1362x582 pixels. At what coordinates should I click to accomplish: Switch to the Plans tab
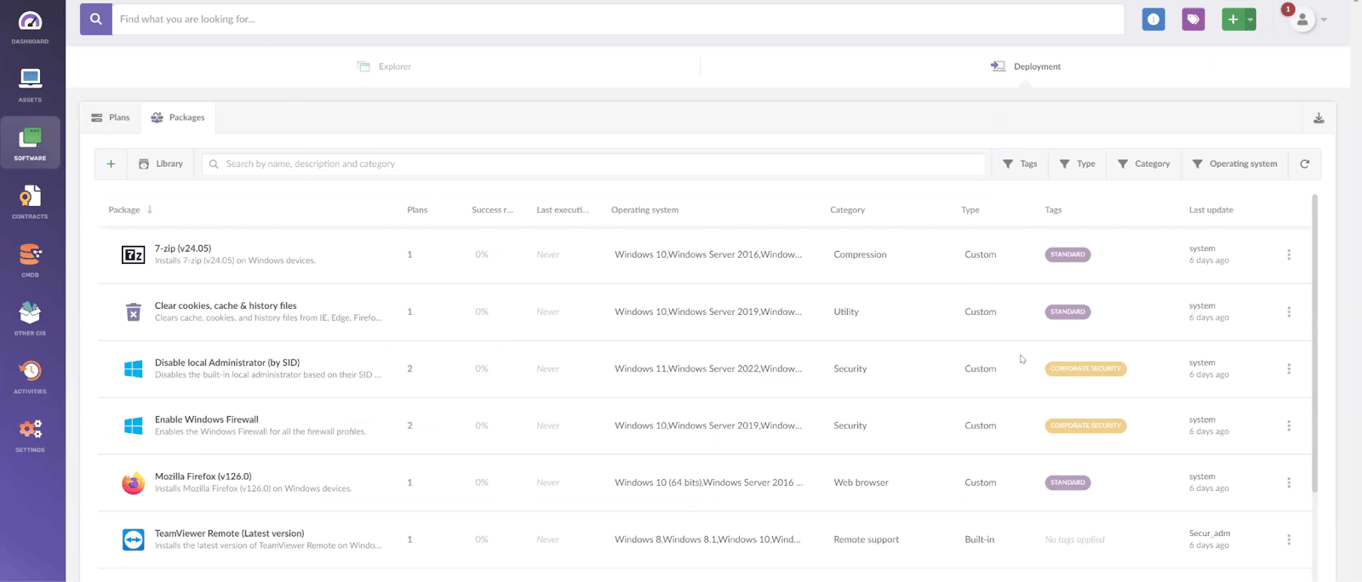click(x=110, y=117)
